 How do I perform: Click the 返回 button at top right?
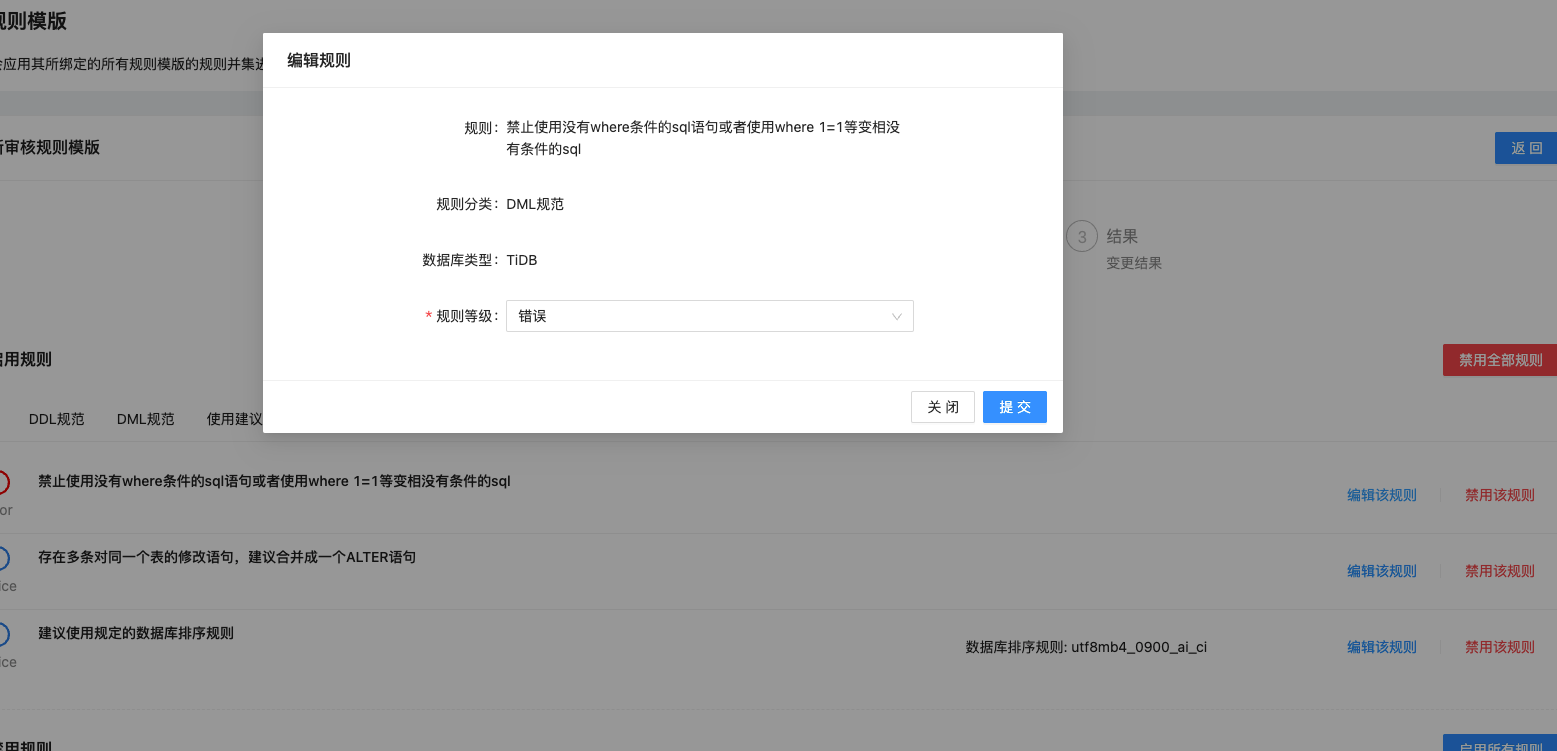(x=1528, y=147)
